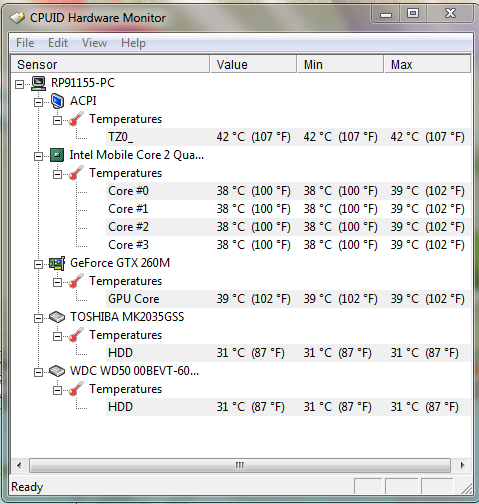Click the WDC WD50 hard drive icon
The image size is (479, 504).
click(x=57, y=371)
